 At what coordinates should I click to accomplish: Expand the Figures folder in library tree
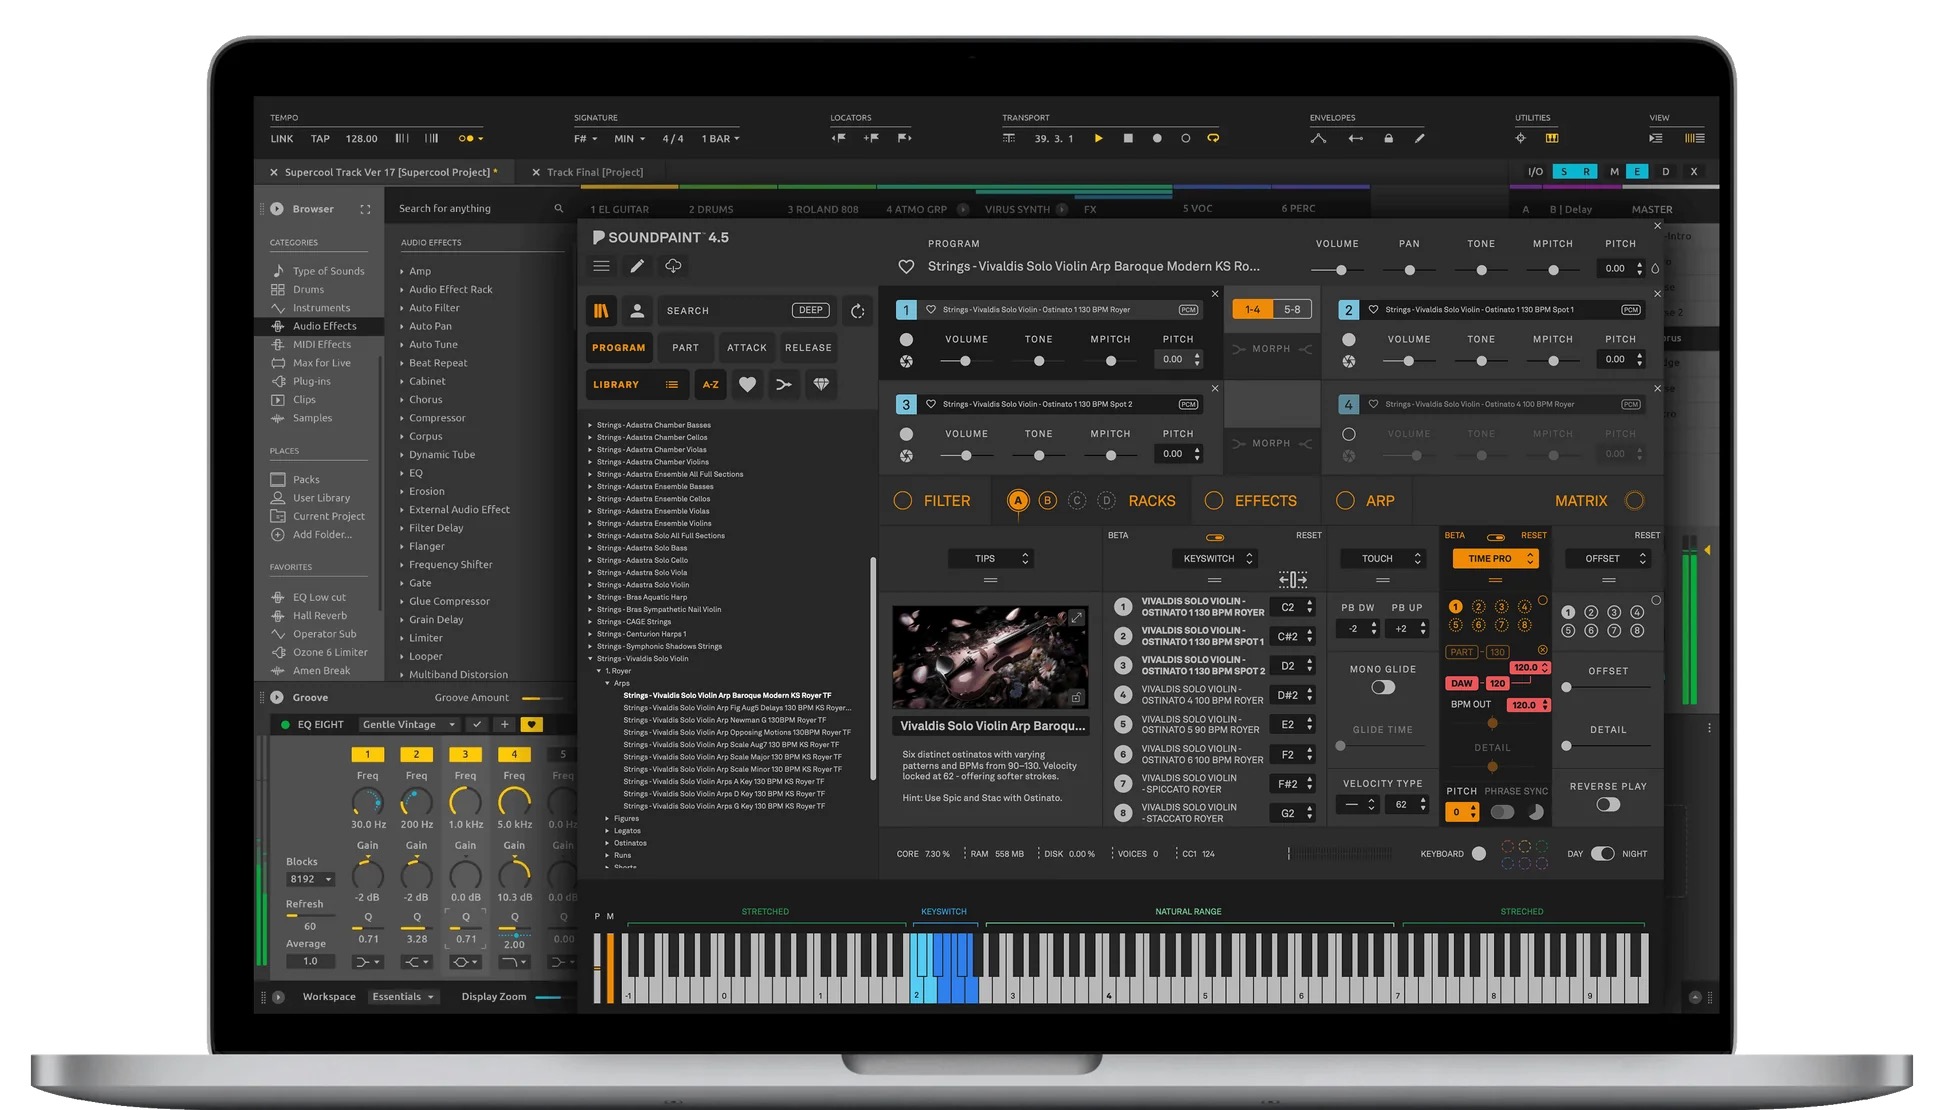(607, 819)
